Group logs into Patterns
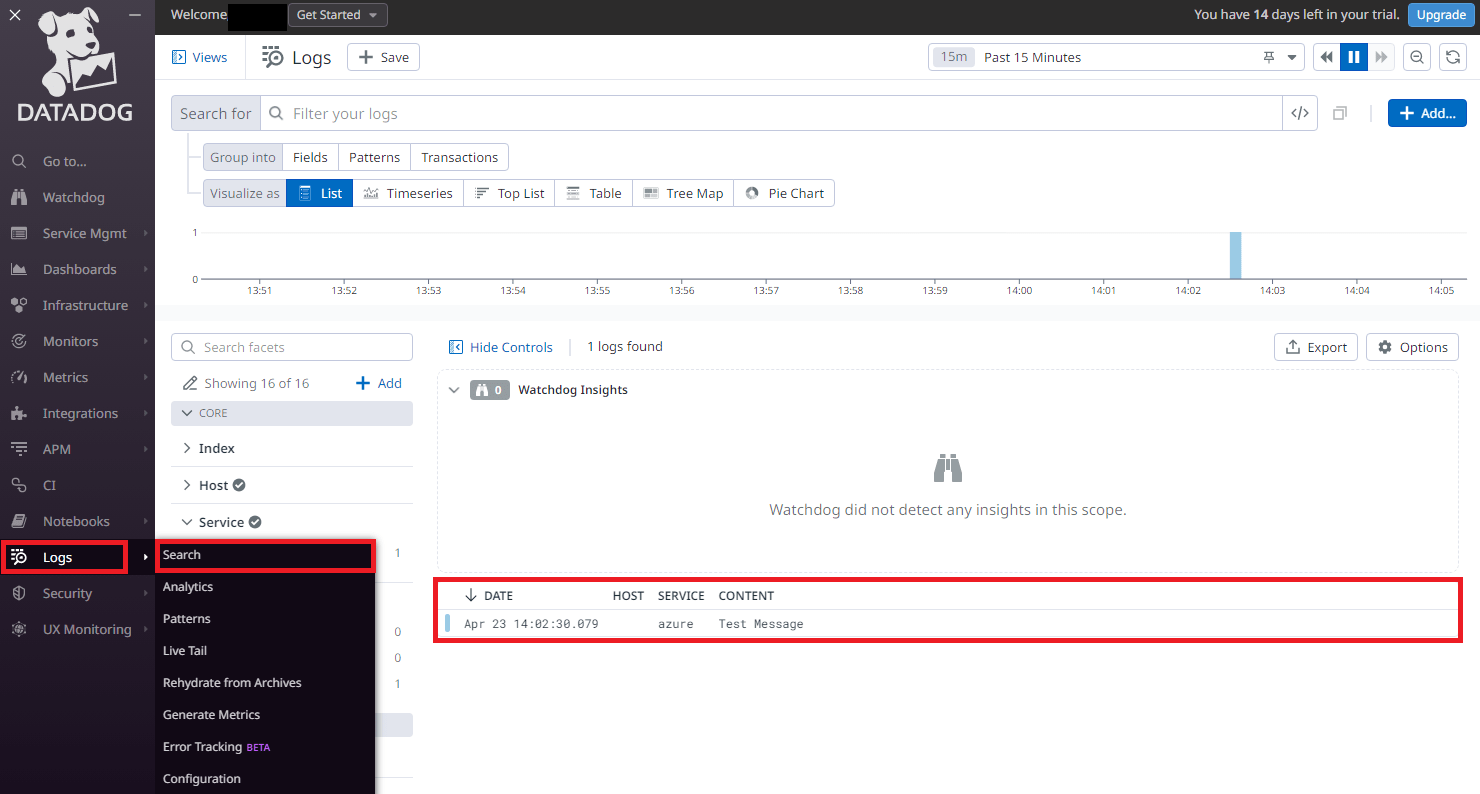The width and height of the screenshot is (1480, 794). (x=374, y=157)
